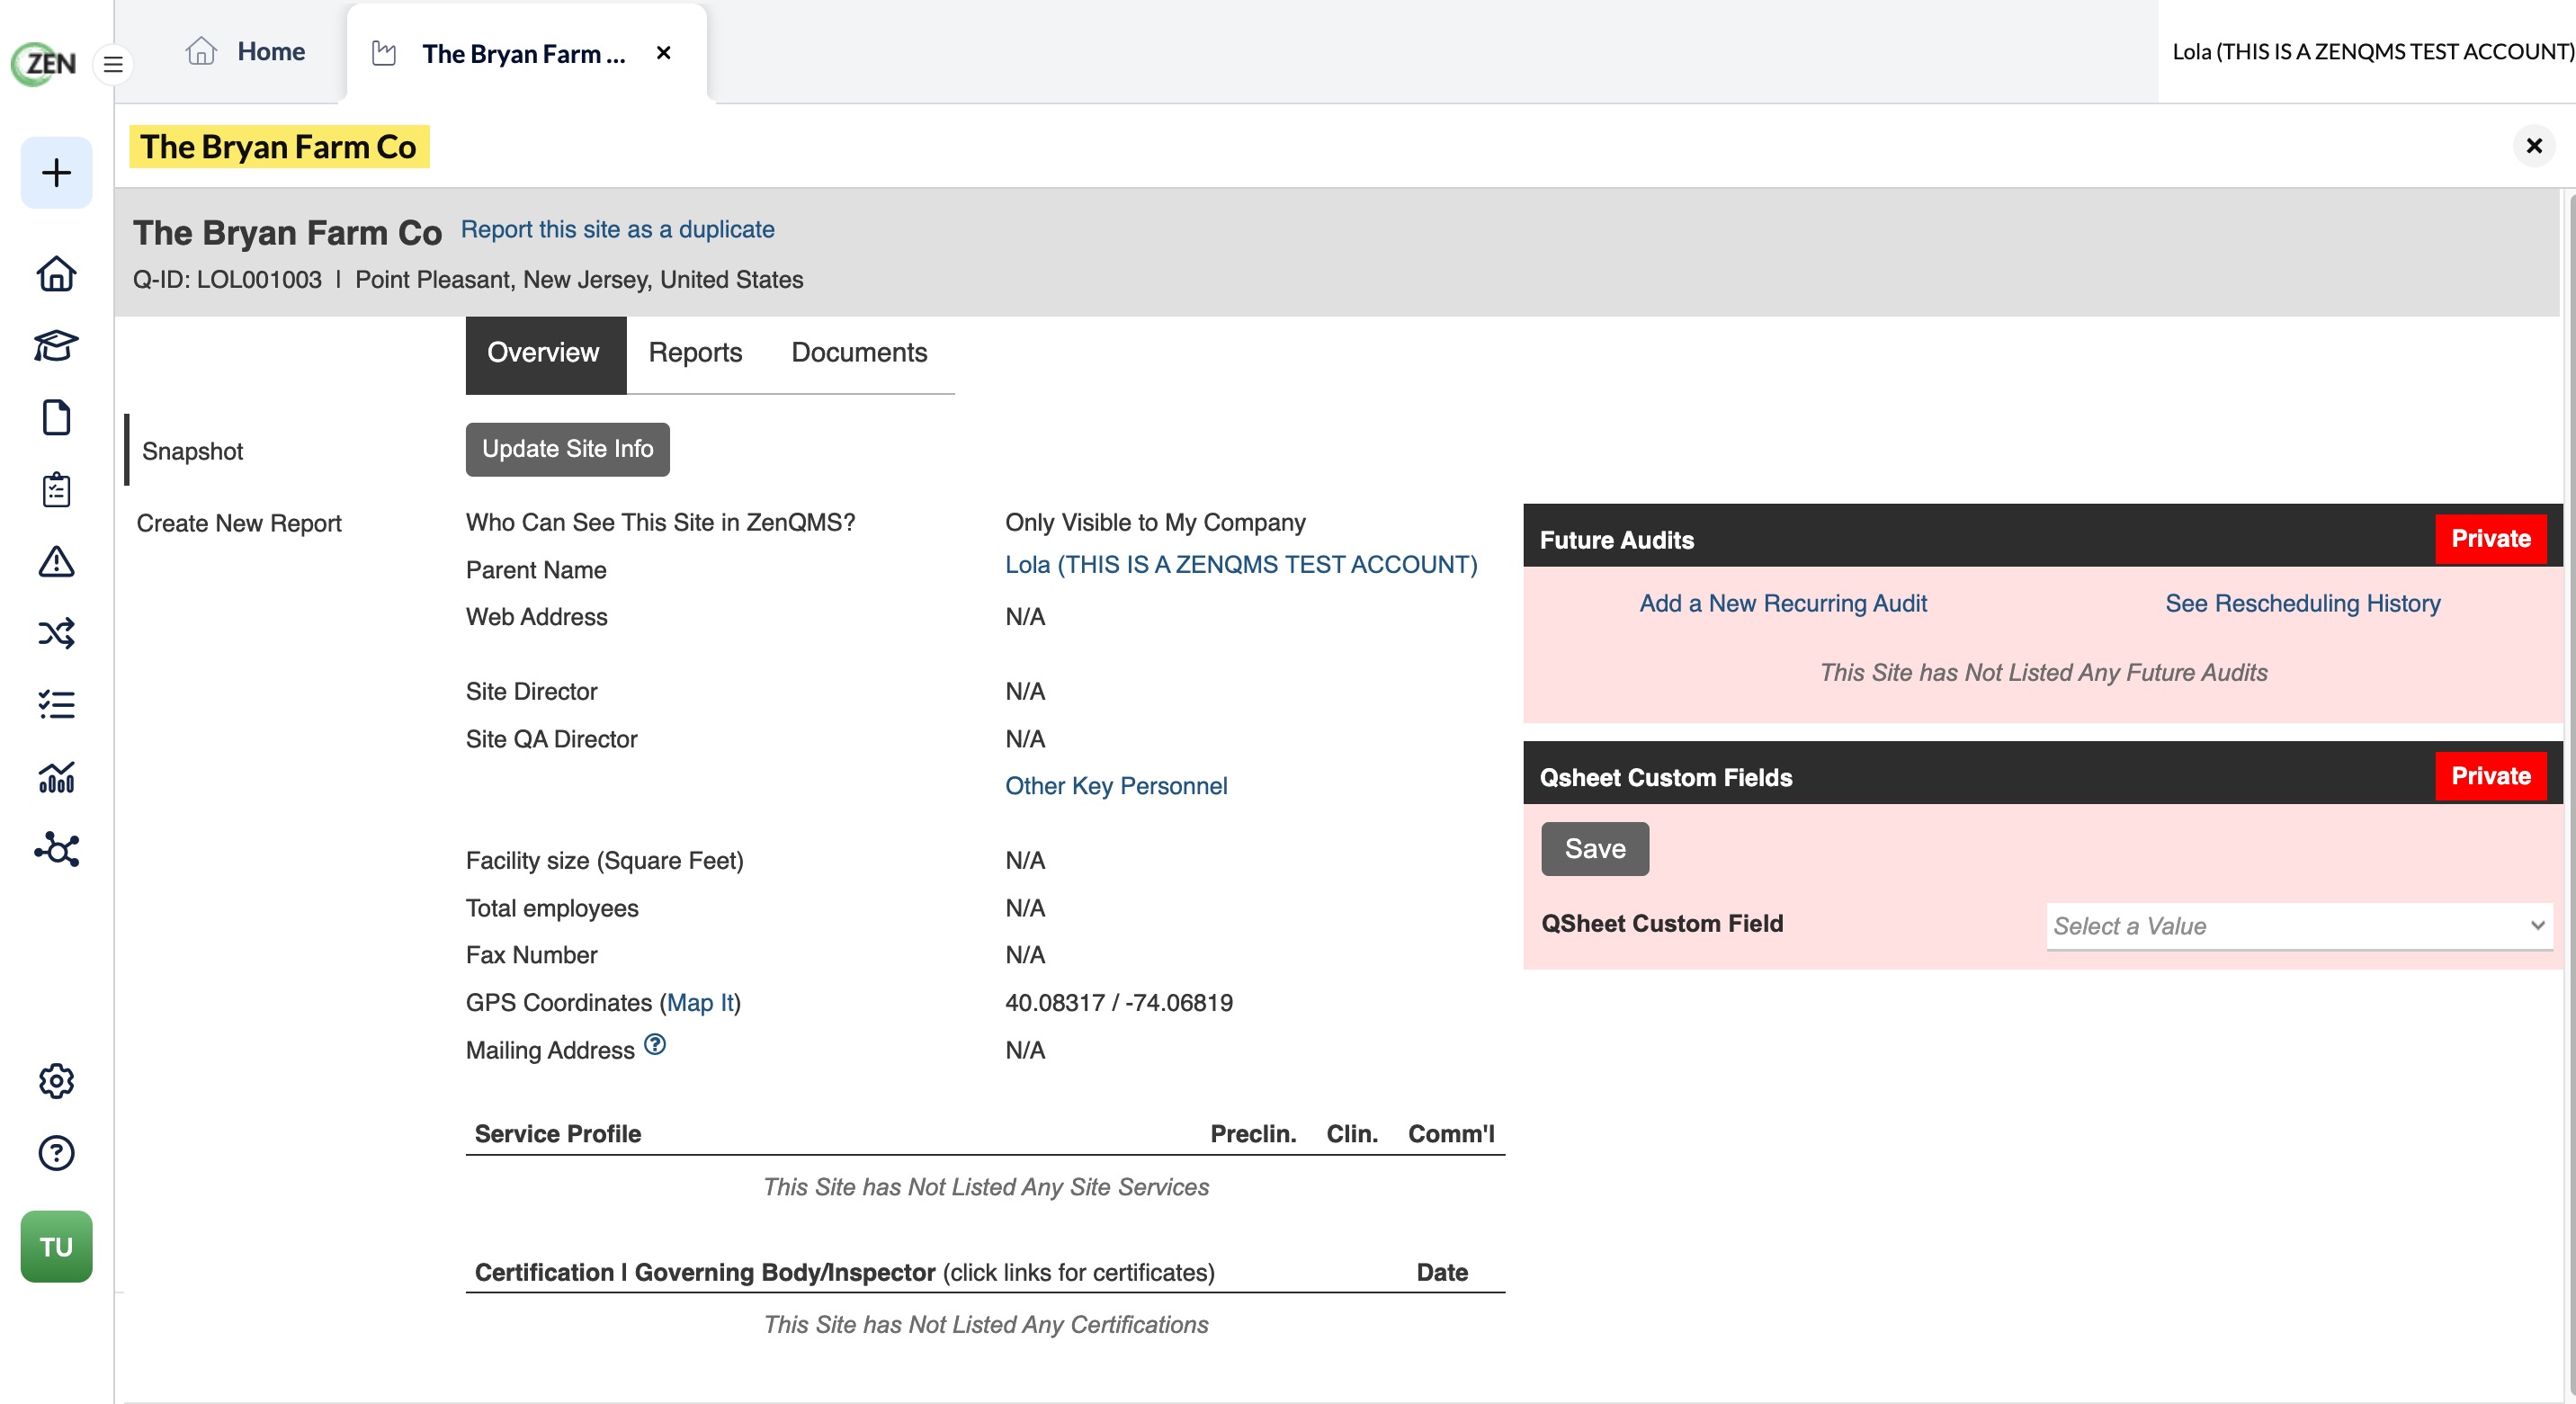The image size is (2576, 1404).
Task: Switch to the Home tab
Action: click(x=246, y=51)
